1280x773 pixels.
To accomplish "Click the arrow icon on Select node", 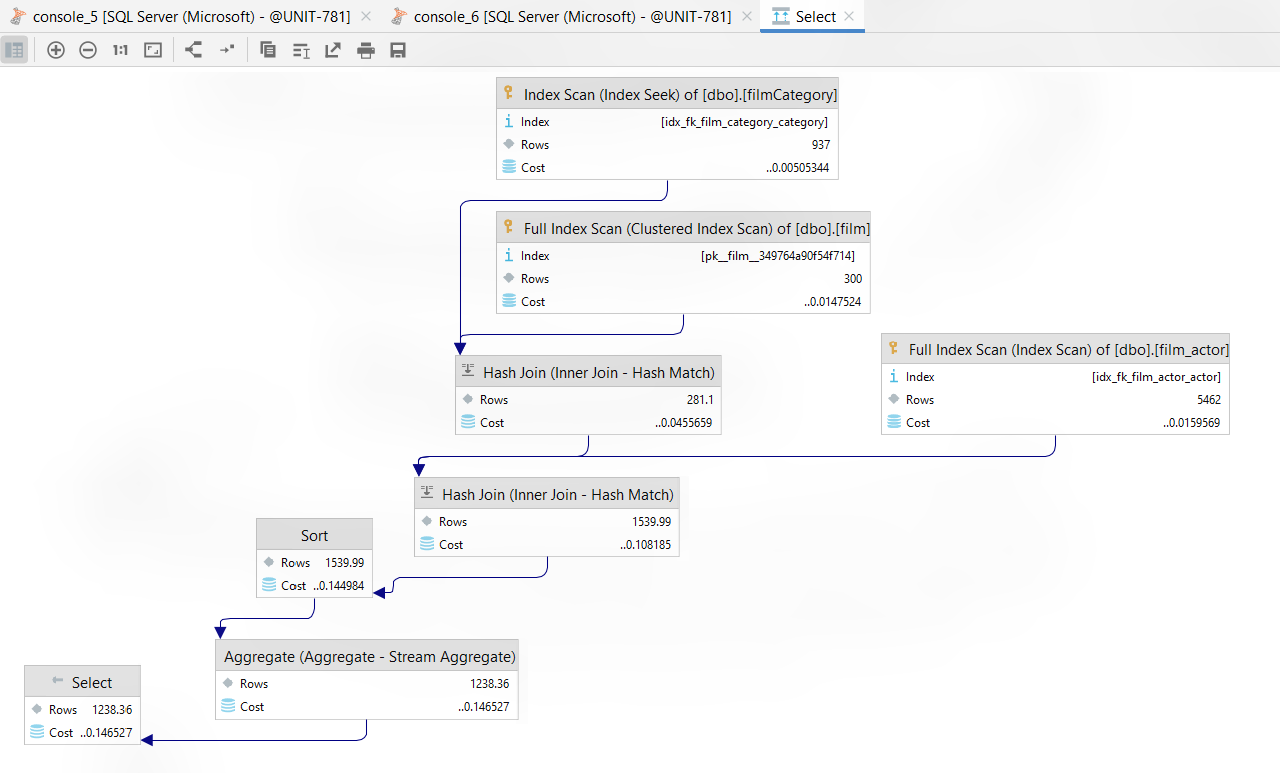I will click(57, 681).
